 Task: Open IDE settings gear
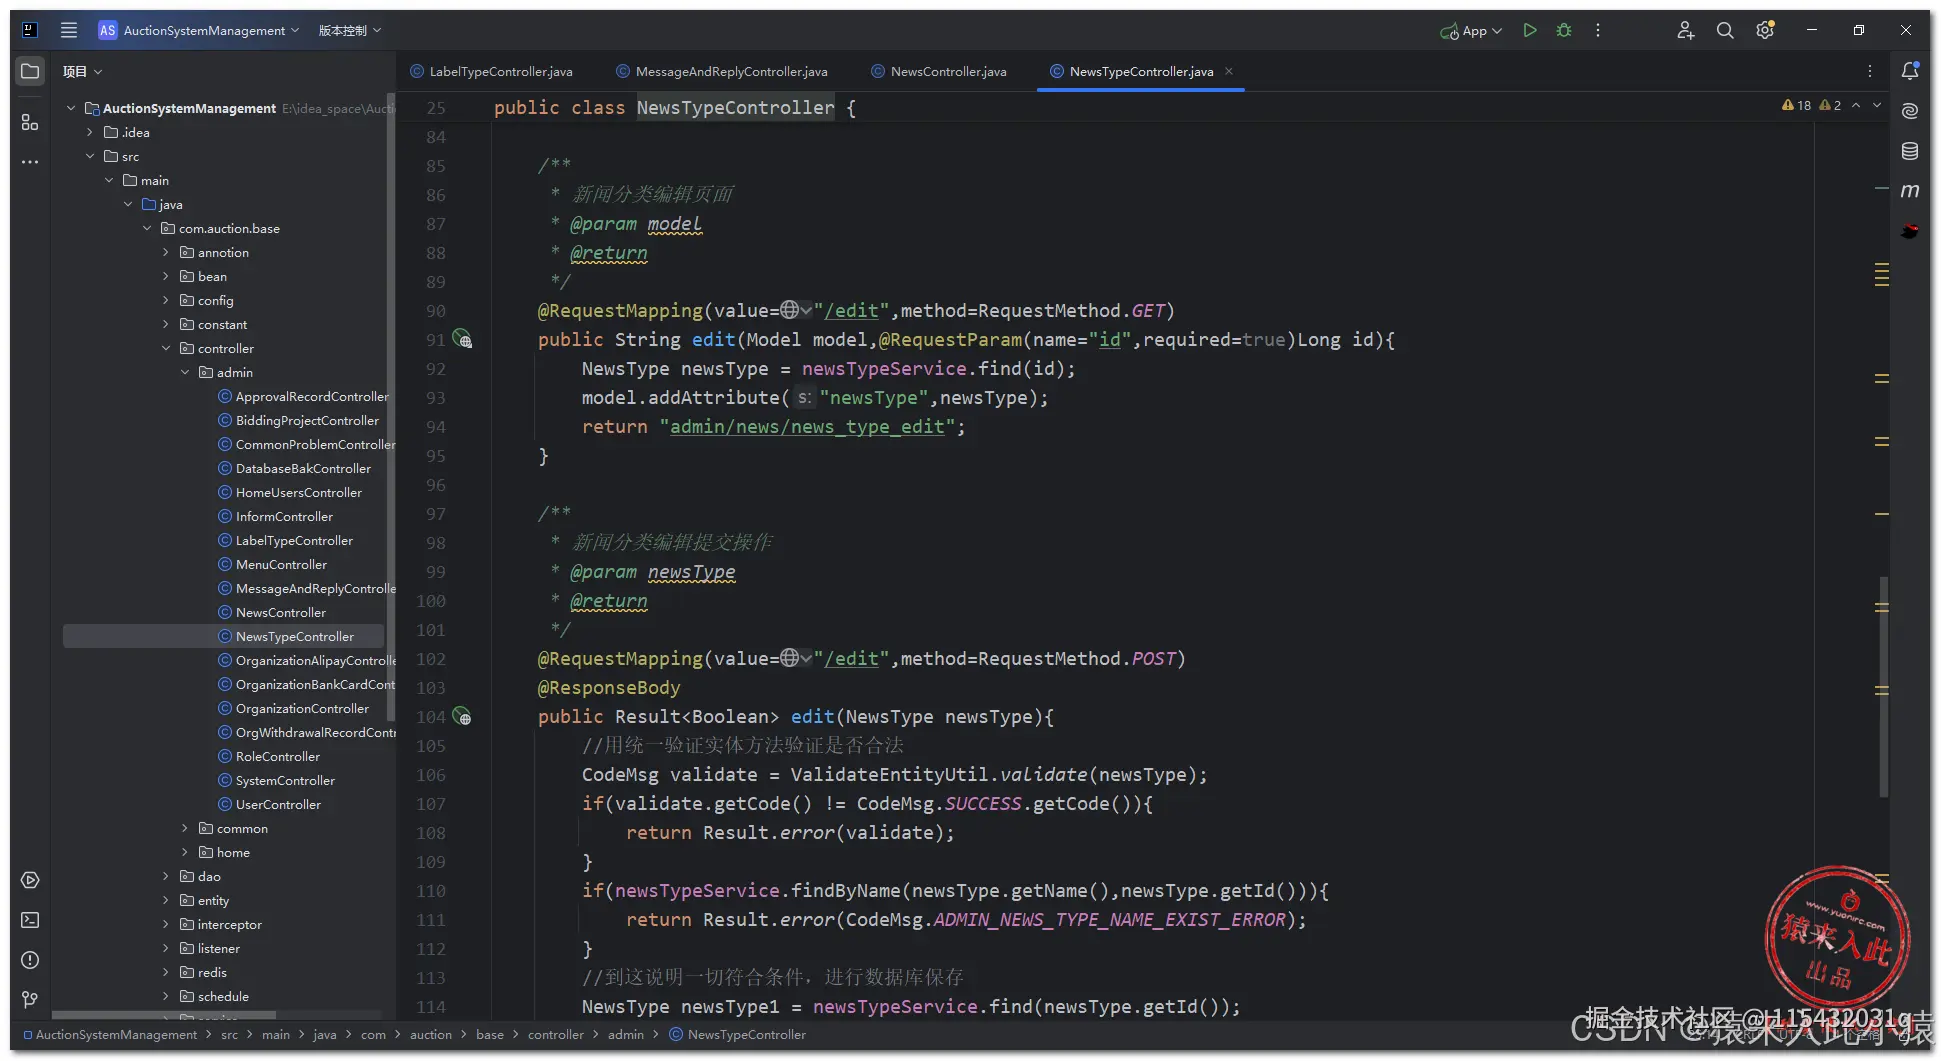(x=1765, y=30)
